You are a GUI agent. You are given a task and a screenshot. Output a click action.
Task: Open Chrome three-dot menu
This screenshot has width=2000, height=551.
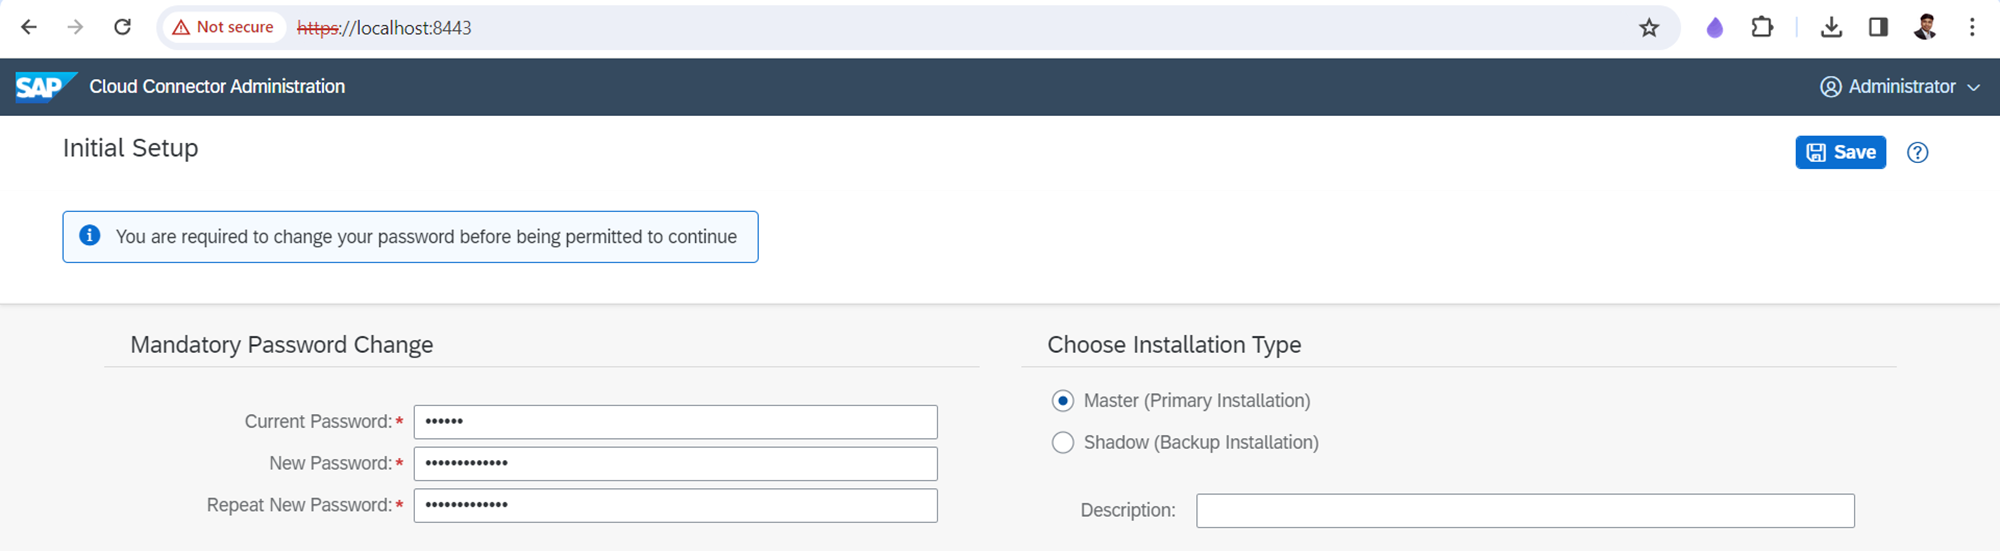point(1972,28)
